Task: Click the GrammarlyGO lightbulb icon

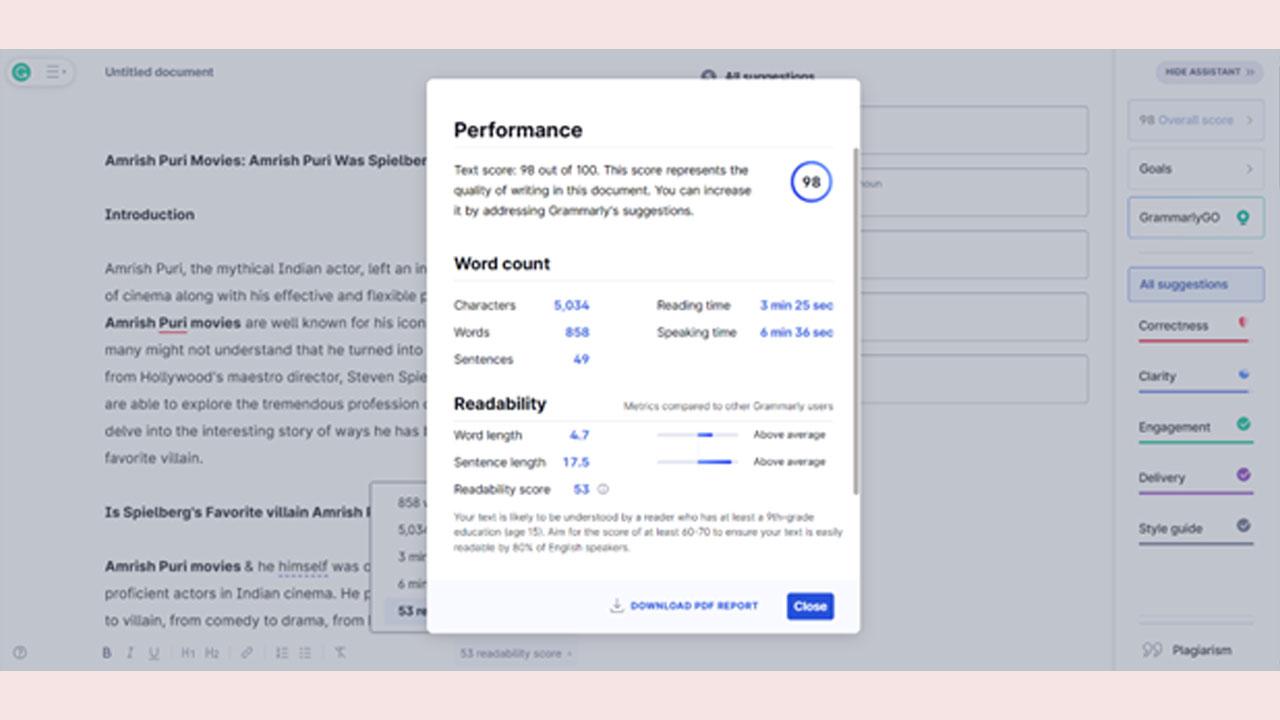Action: tap(1243, 218)
